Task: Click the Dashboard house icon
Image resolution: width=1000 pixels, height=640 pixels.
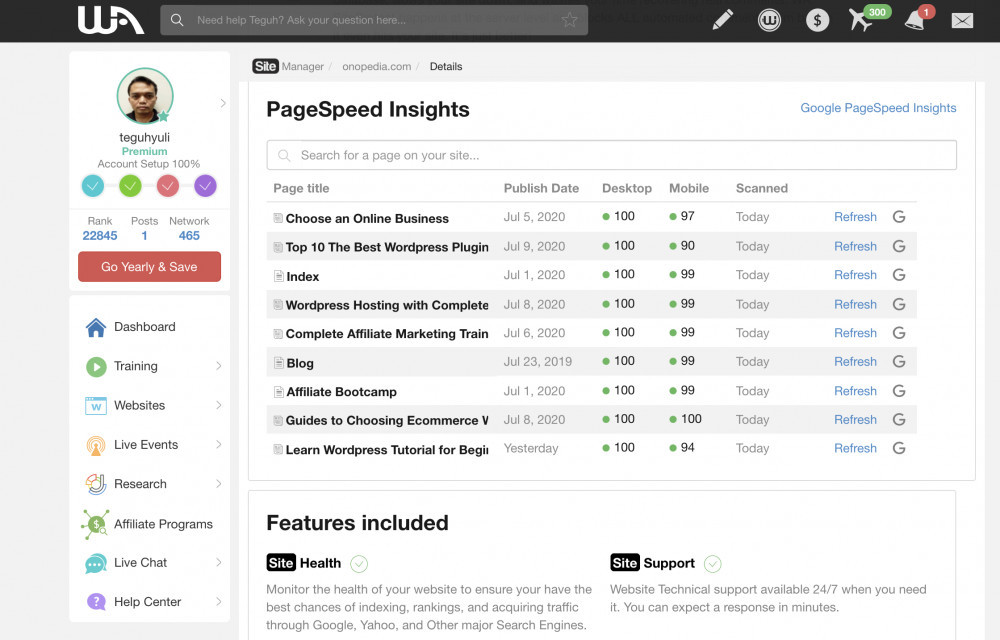Action: 96,327
